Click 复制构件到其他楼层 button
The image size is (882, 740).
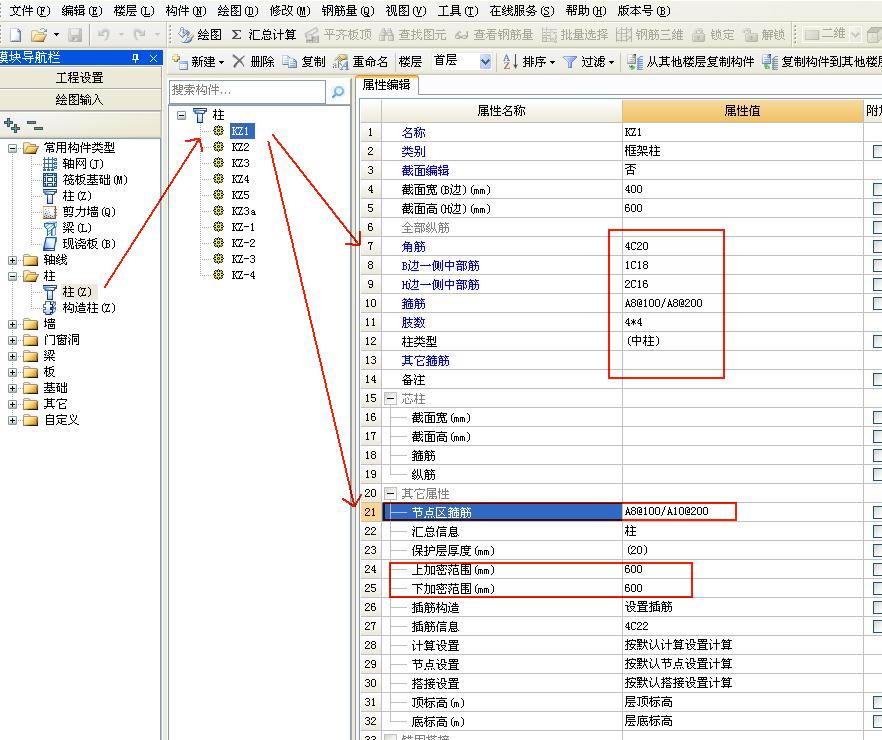tap(821, 61)
